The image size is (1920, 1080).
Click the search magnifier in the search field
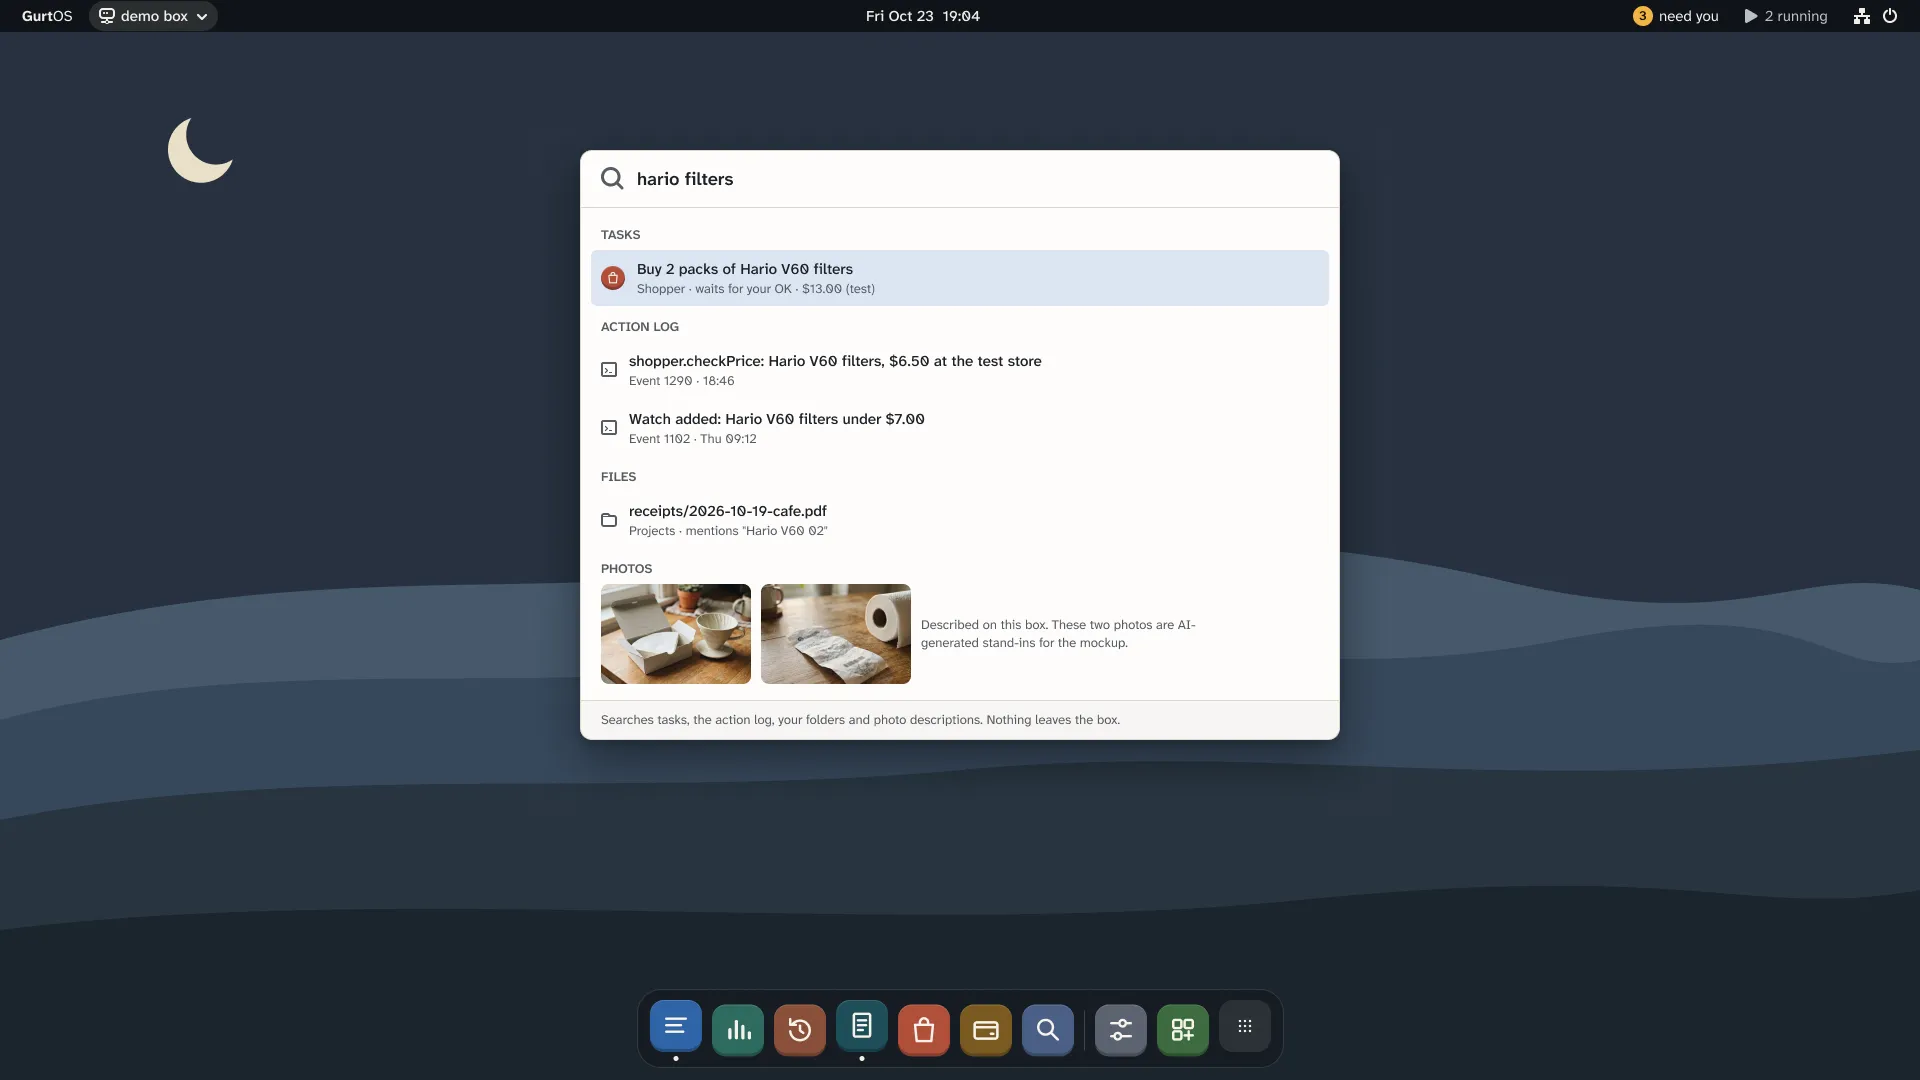(612, 179)
